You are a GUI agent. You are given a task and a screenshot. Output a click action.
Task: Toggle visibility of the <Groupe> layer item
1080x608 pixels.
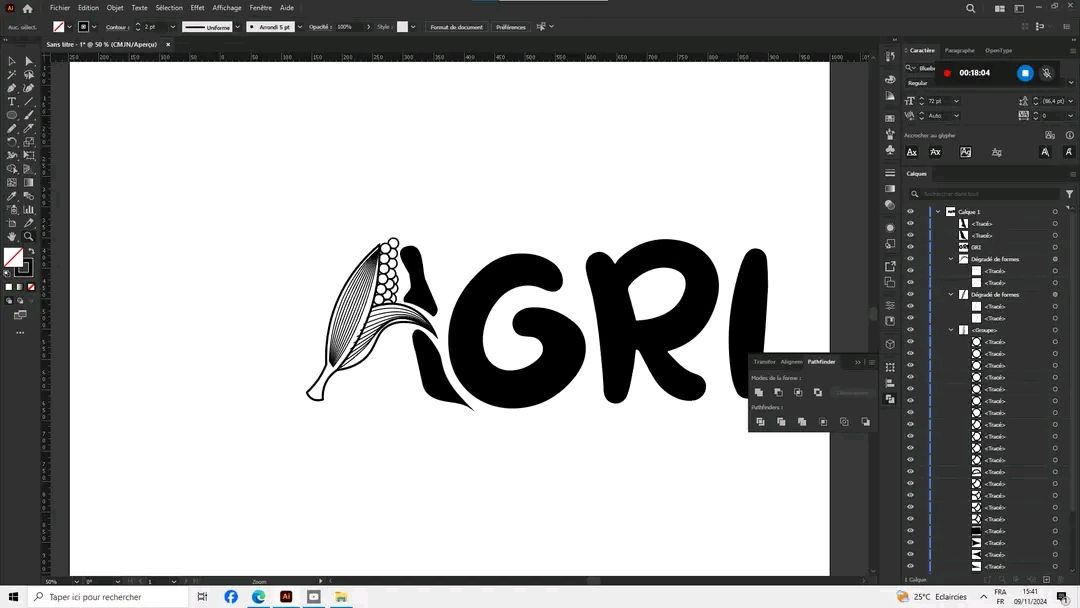click(x=910, y=330)
